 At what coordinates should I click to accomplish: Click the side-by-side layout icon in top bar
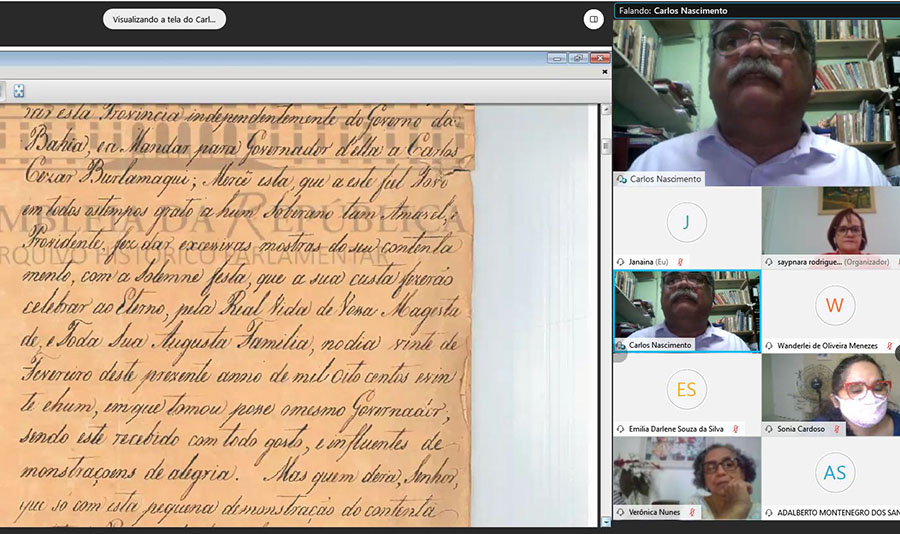tap(593, 19)
